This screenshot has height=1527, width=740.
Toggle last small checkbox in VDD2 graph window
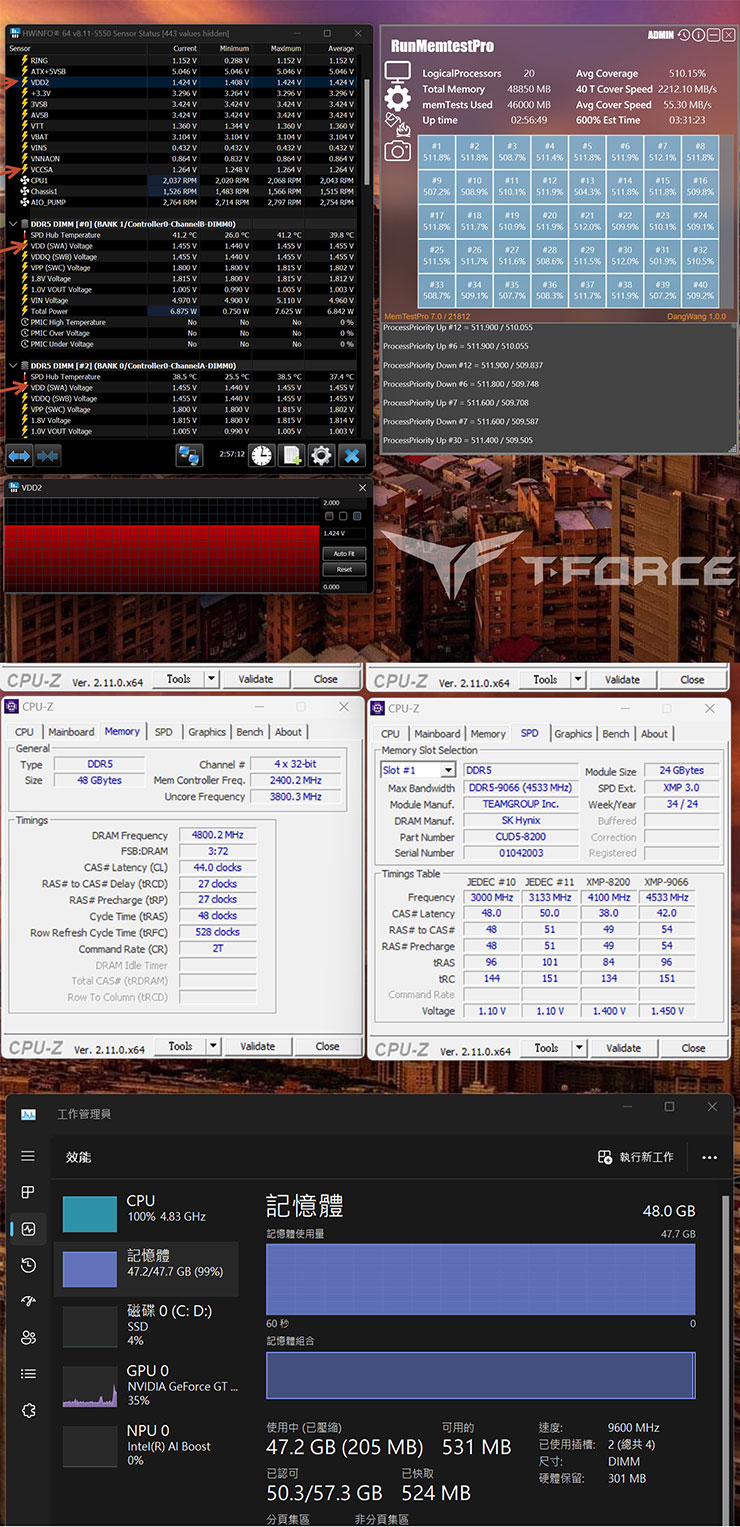(356, 516)
